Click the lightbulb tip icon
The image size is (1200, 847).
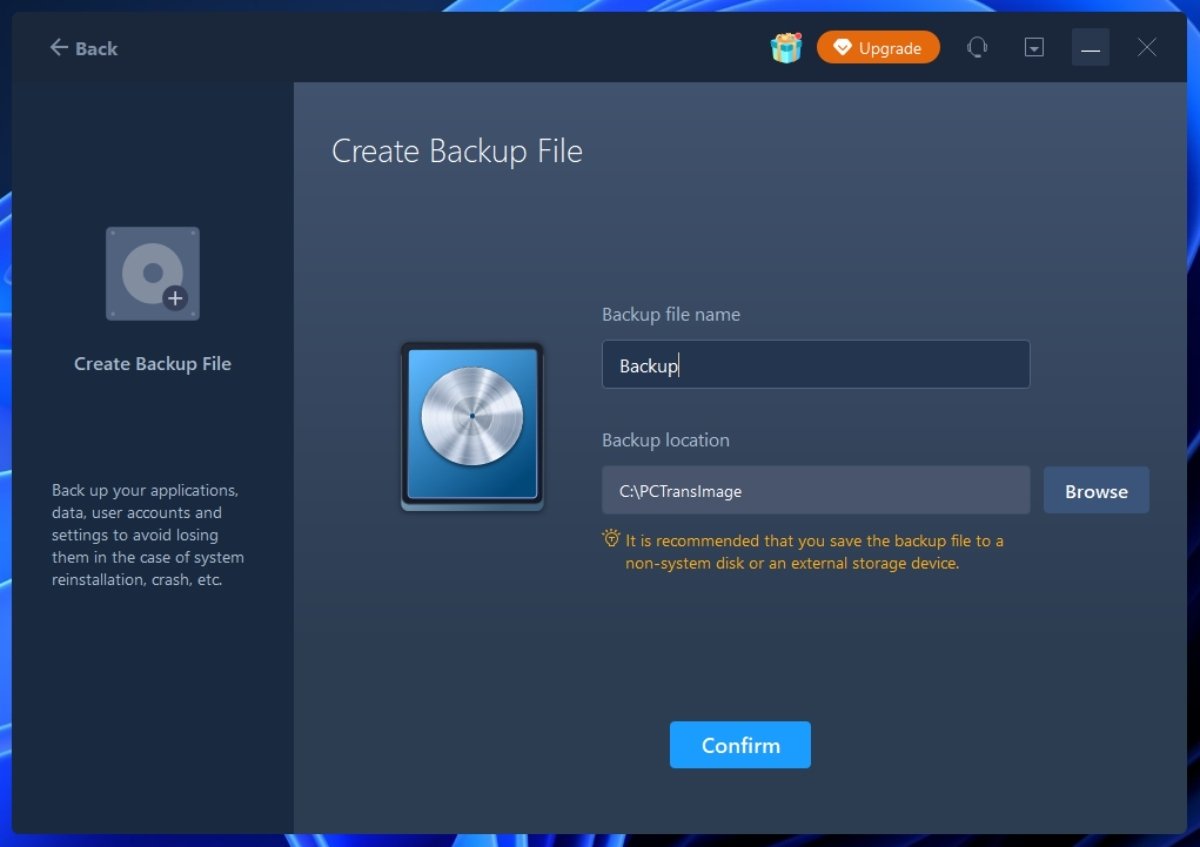611,539
